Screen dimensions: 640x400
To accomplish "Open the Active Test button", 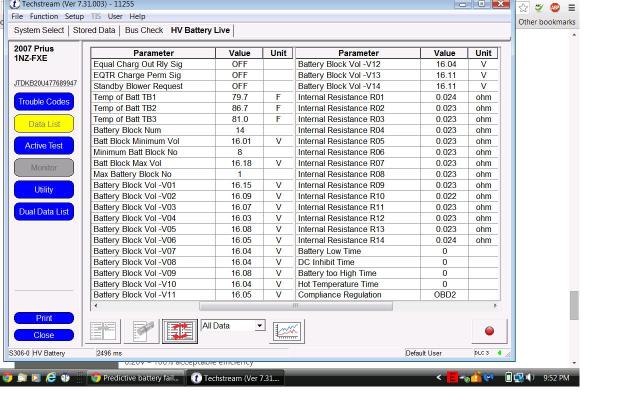I will [44, 146].
